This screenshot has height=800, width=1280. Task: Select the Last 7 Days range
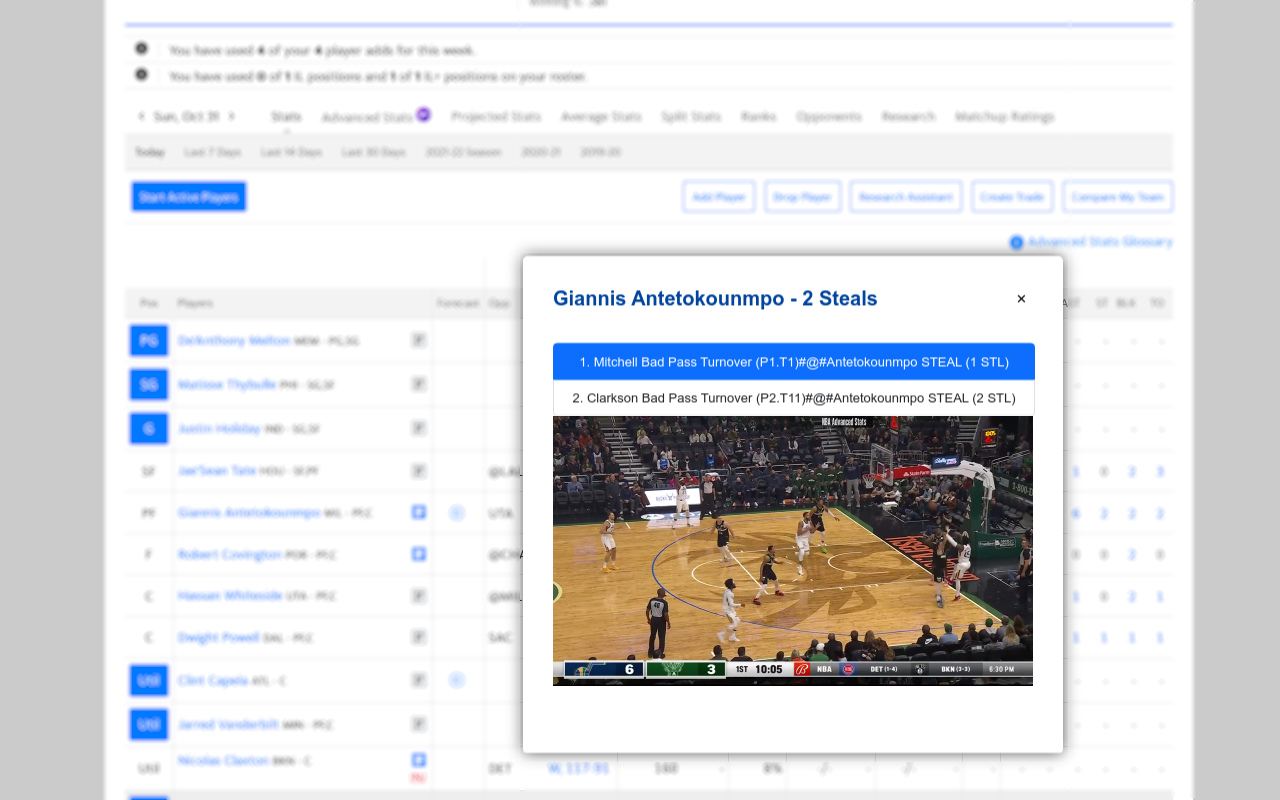[212, 152]
